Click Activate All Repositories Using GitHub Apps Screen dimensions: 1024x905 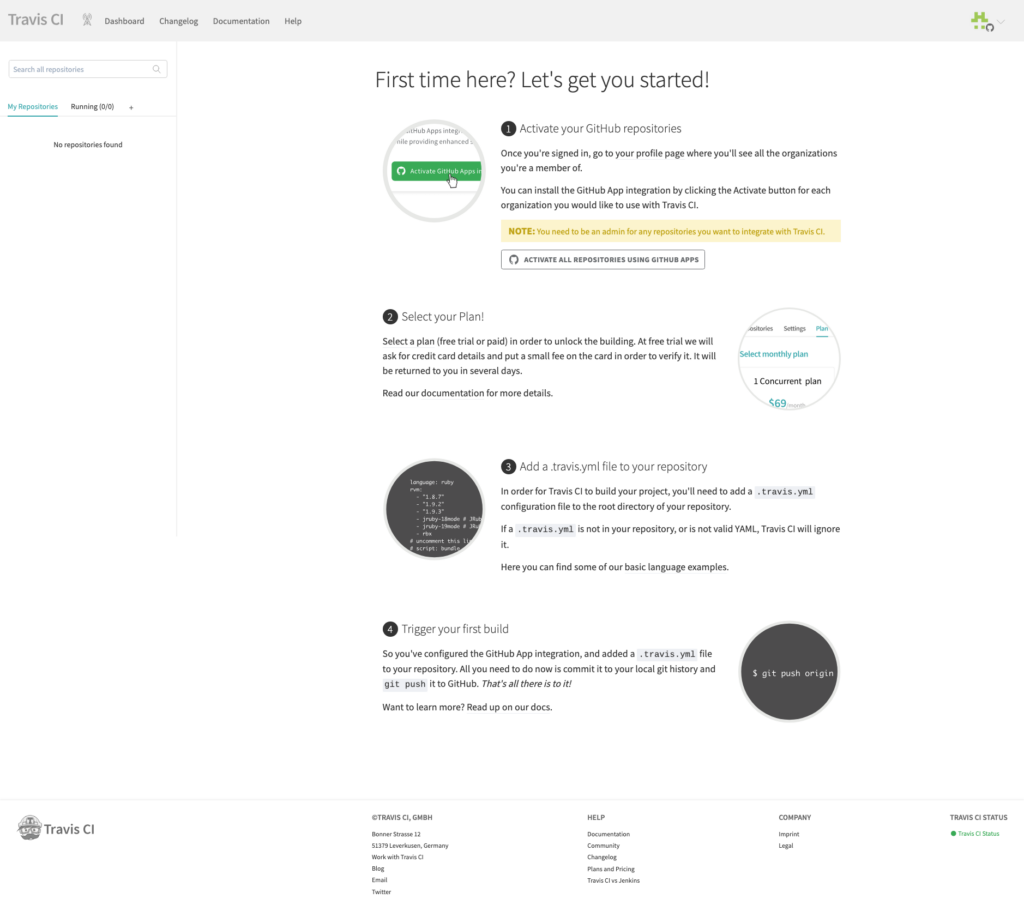pos(603,259)
